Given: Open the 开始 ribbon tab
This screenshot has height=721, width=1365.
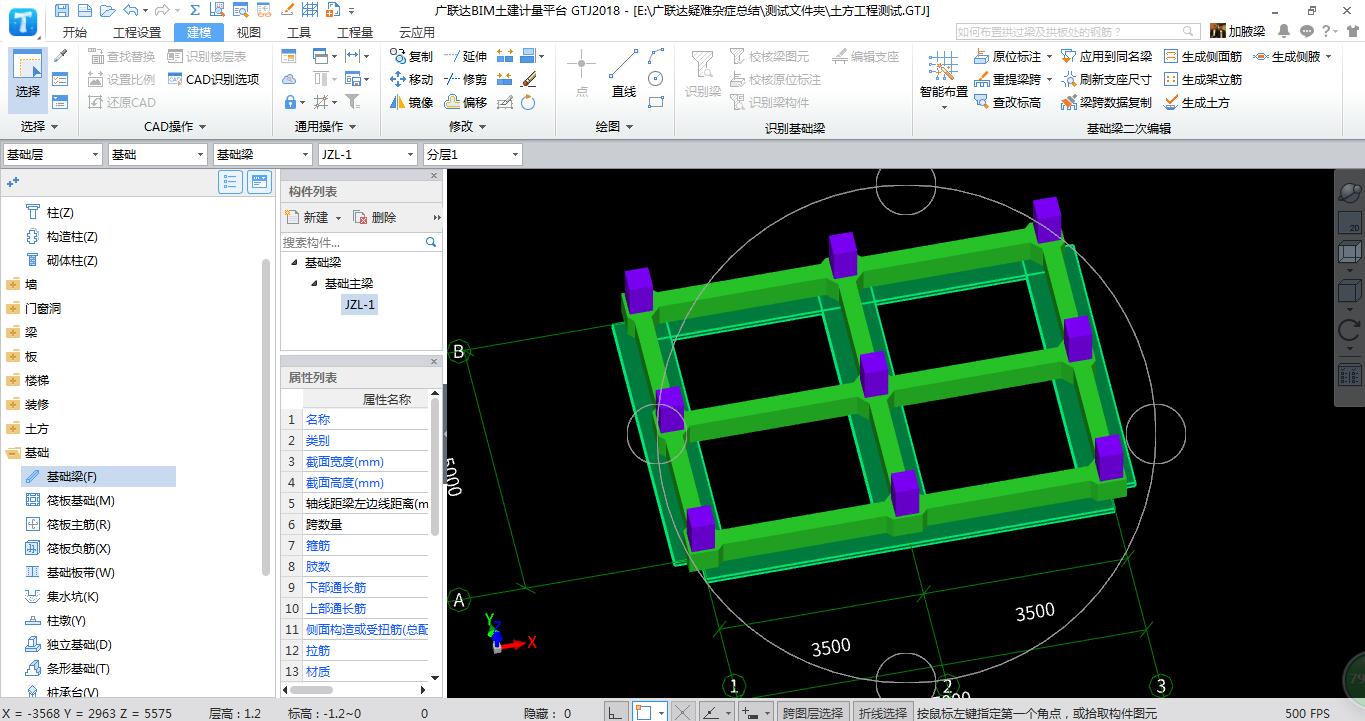Looking at the screenshot, I should (75, 32).
